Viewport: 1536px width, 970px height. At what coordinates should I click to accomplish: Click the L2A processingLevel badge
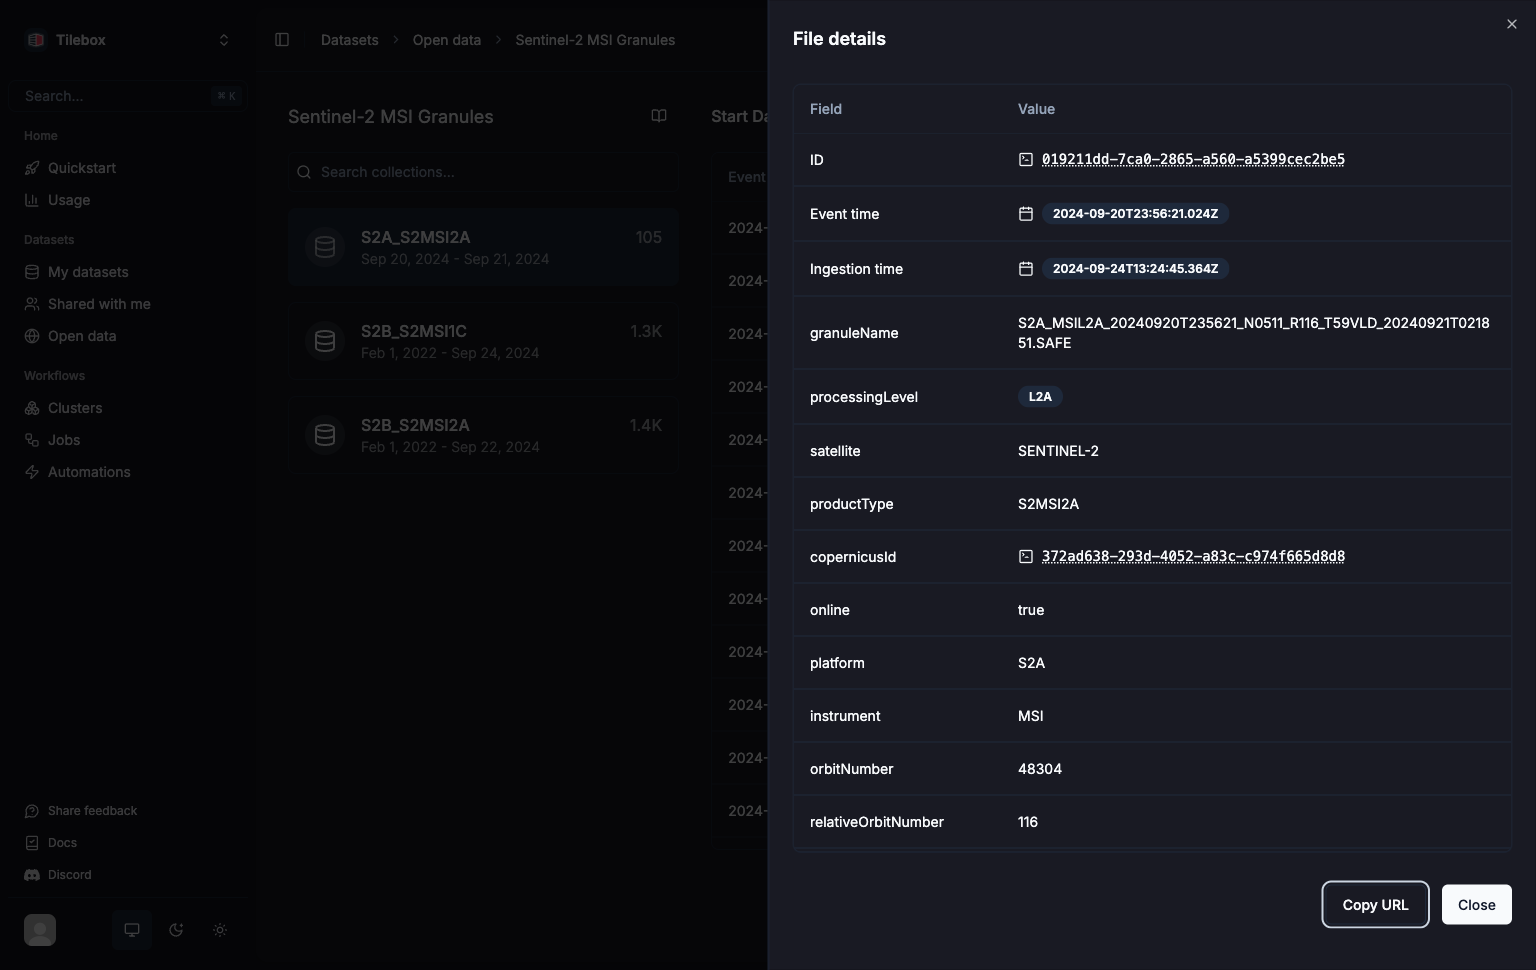[1040, 397]
